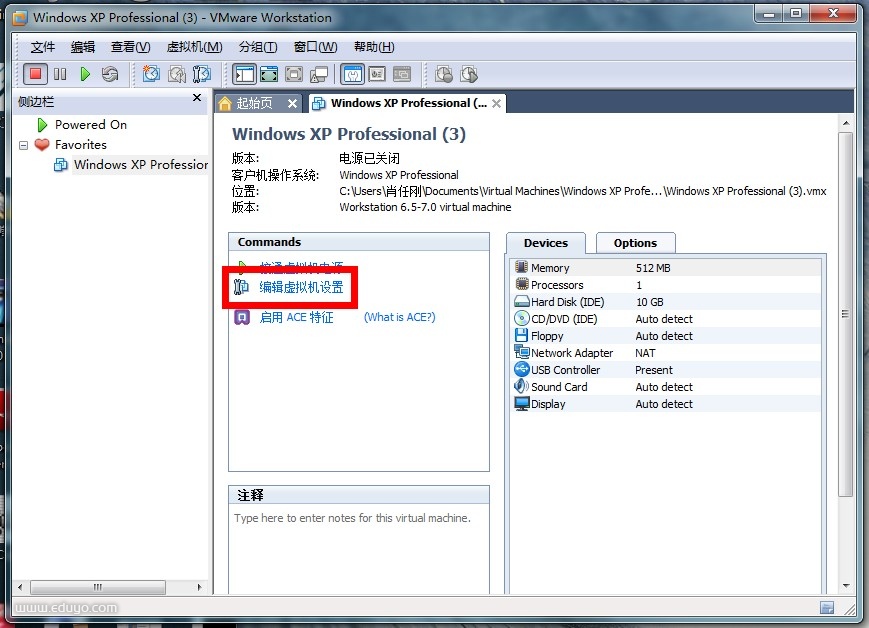Collapse the Favorites tree node
Image resolution: width=869 pixels, height=628 pixels.
[23, 145]
